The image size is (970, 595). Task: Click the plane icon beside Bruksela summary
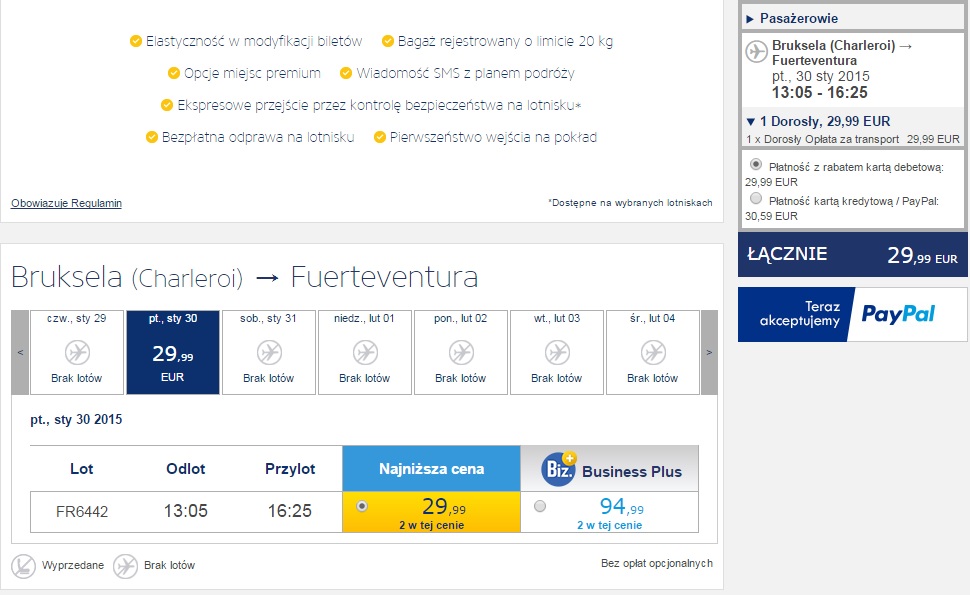(x=756, y=51)
